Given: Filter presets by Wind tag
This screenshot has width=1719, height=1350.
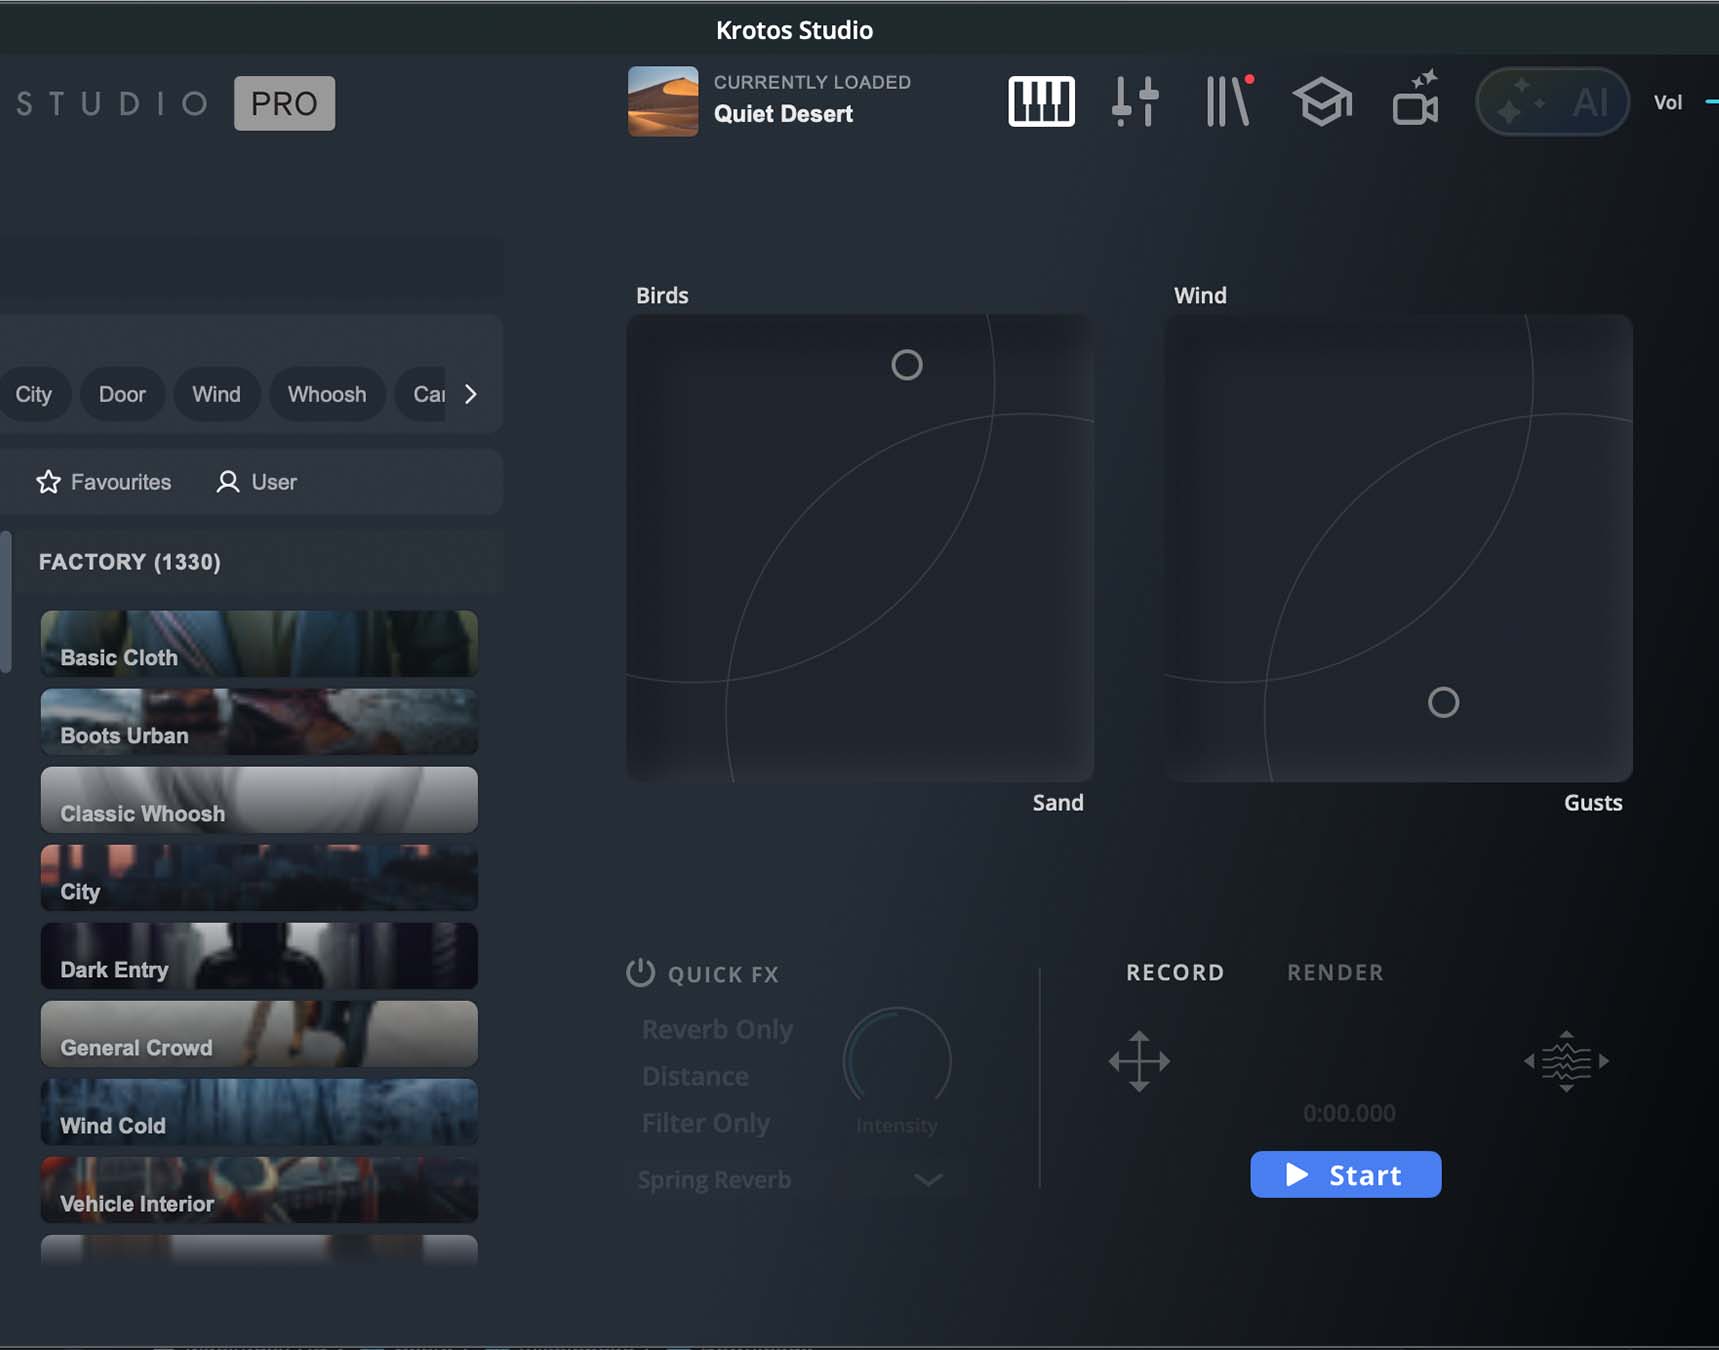Looking at the screenshot, I should [216, 394].
